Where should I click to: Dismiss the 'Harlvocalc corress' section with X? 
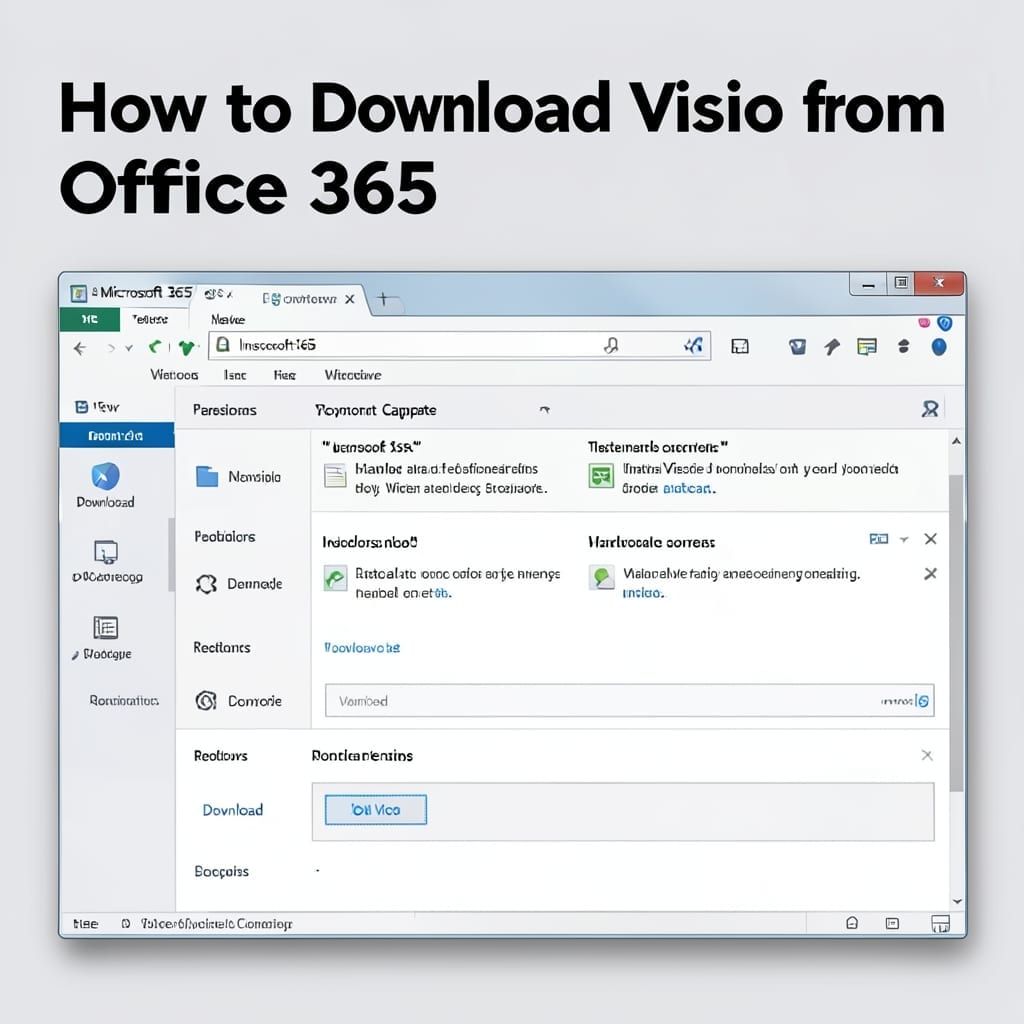pyautogui.click(x=931, y=539)
